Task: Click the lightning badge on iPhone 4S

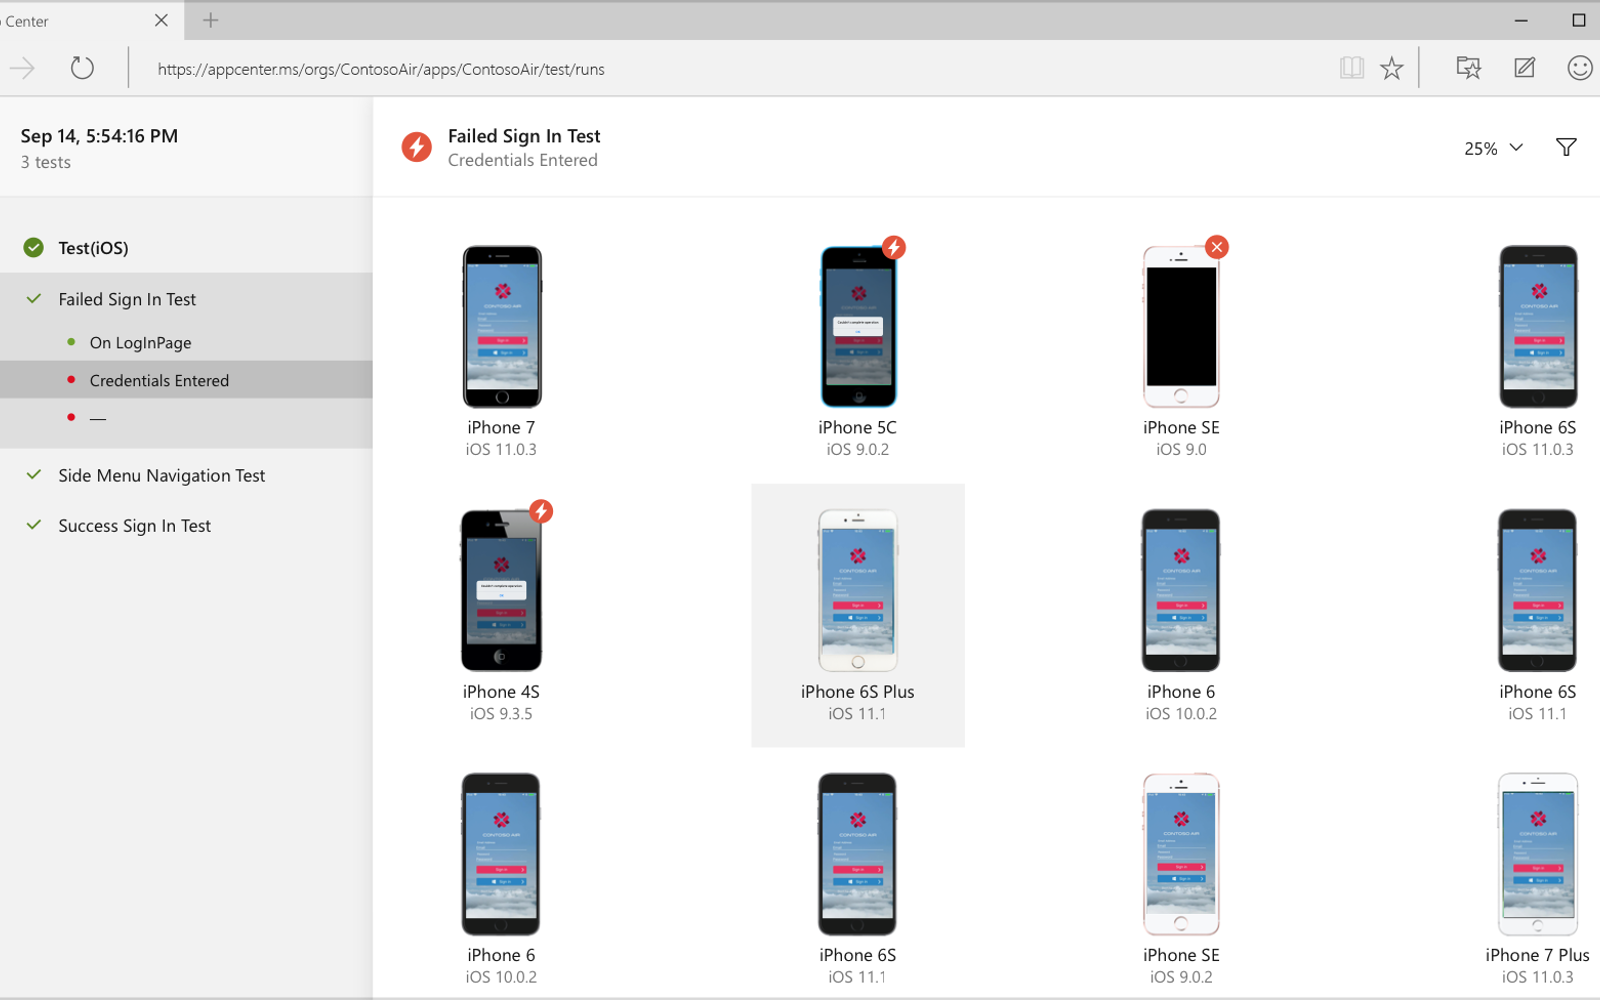Action: [x=541, y=511]
